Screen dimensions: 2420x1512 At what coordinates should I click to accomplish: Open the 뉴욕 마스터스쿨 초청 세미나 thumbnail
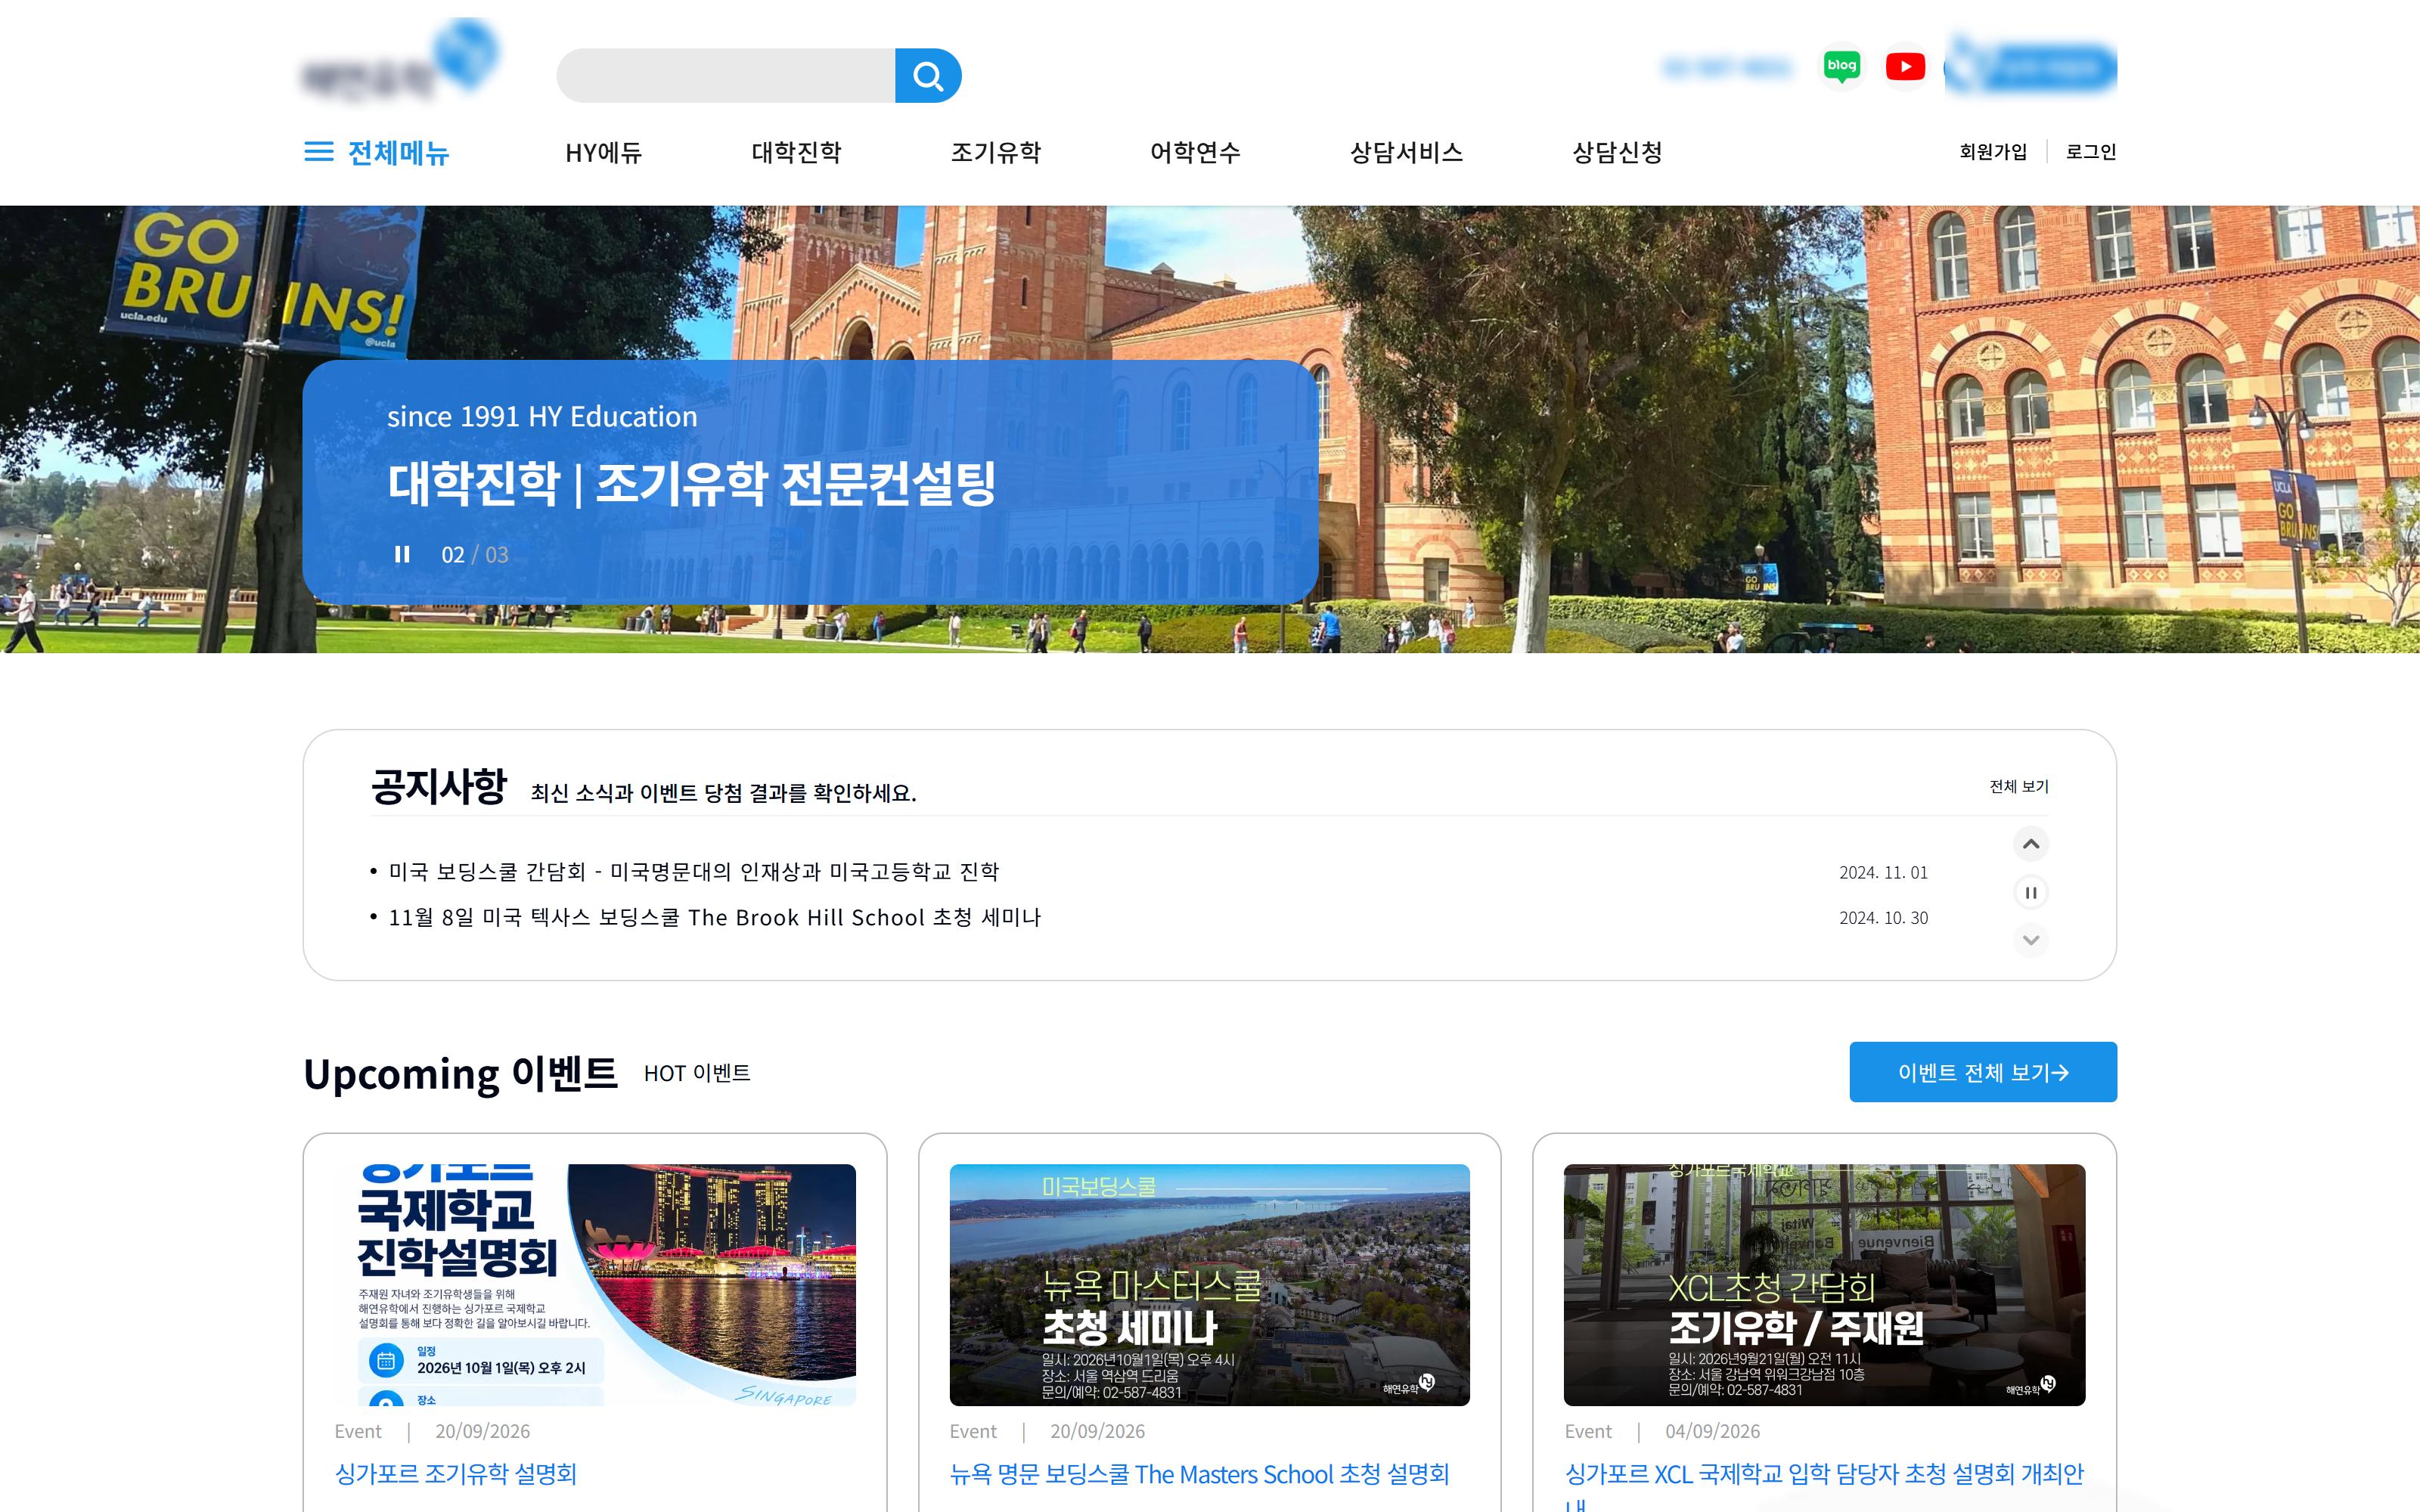click(1209, 1285)
